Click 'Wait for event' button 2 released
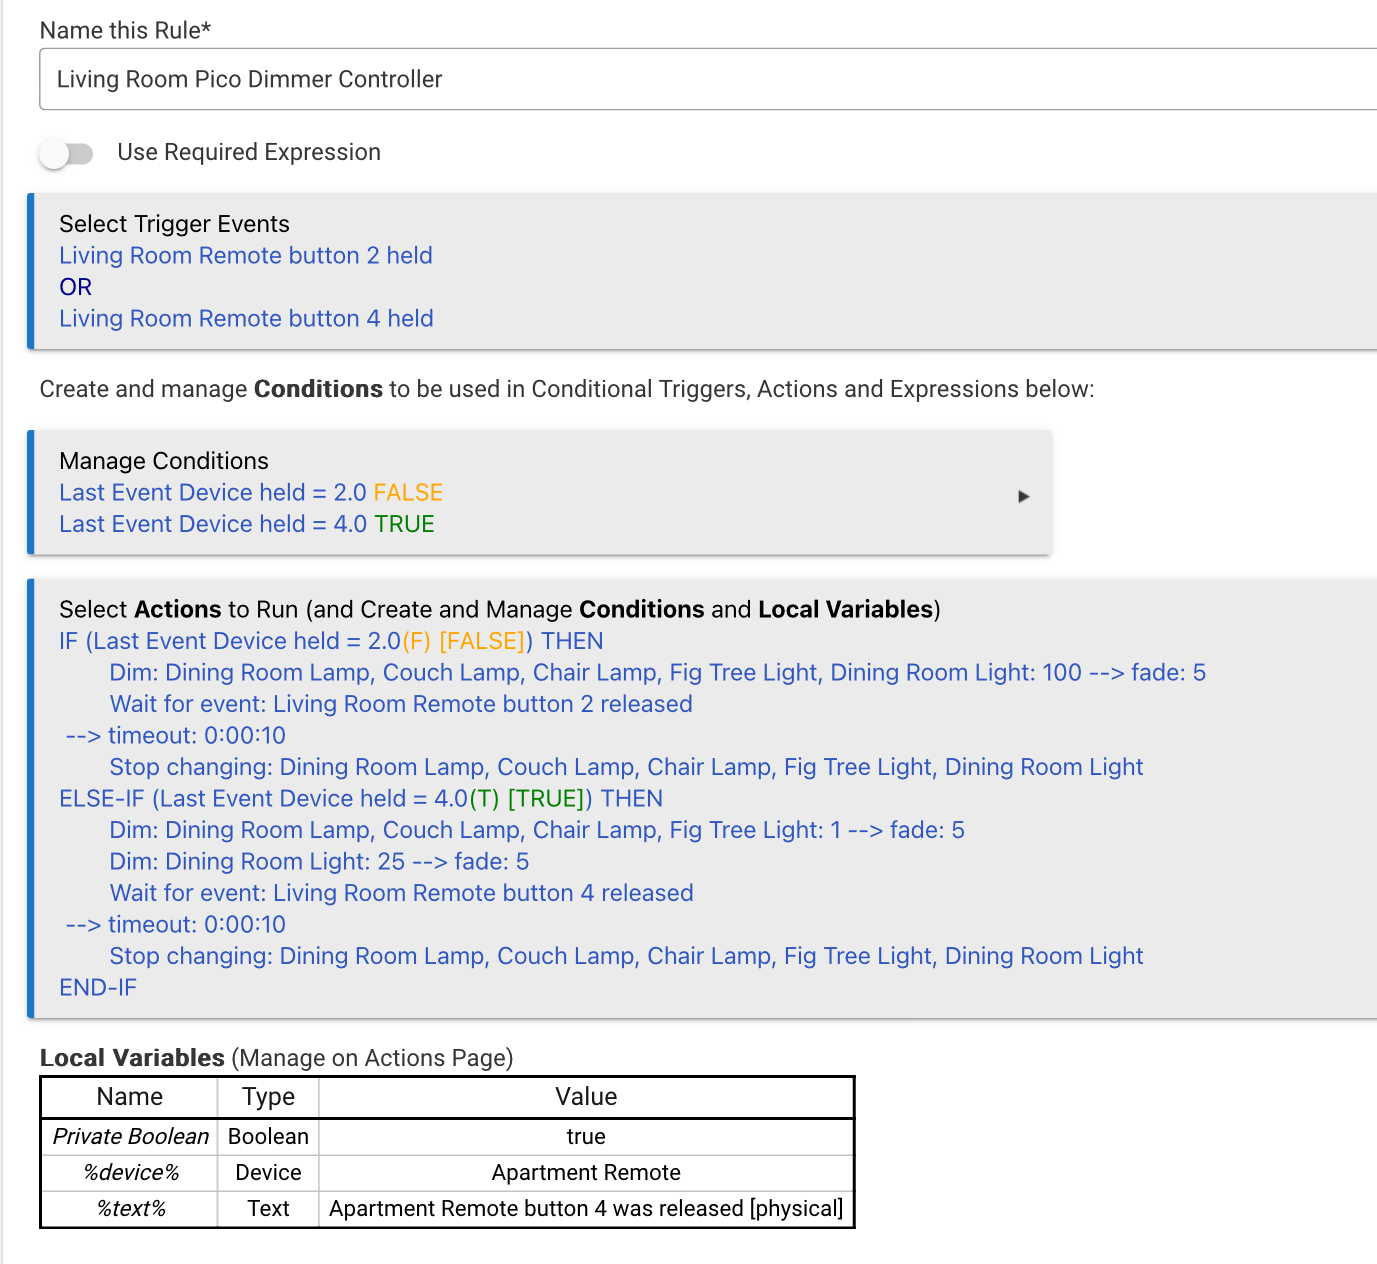Viewport: 1377px width, 1264px height. 400,704
